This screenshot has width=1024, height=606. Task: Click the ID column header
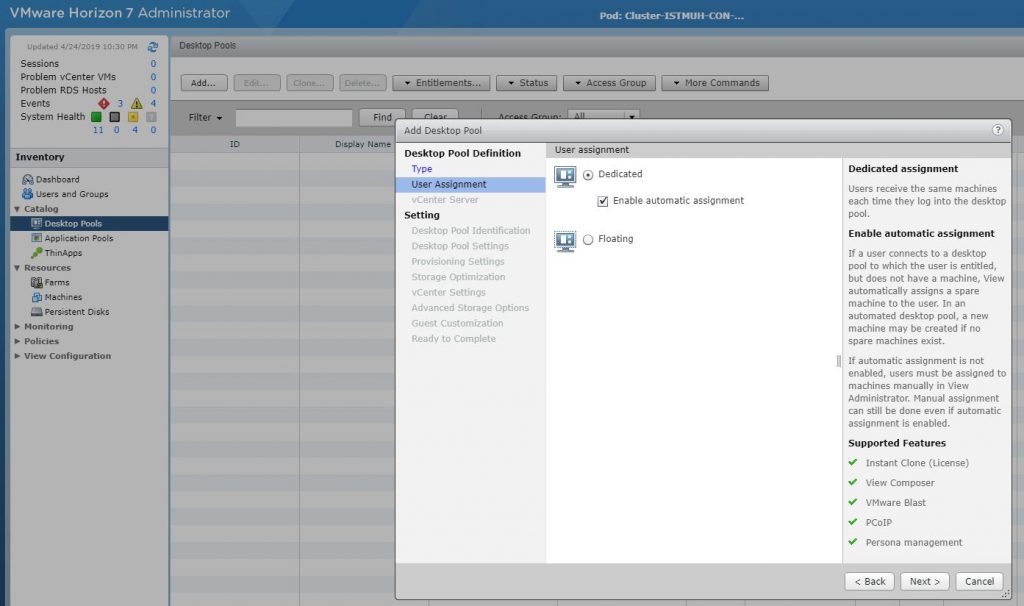click(234, 144)
